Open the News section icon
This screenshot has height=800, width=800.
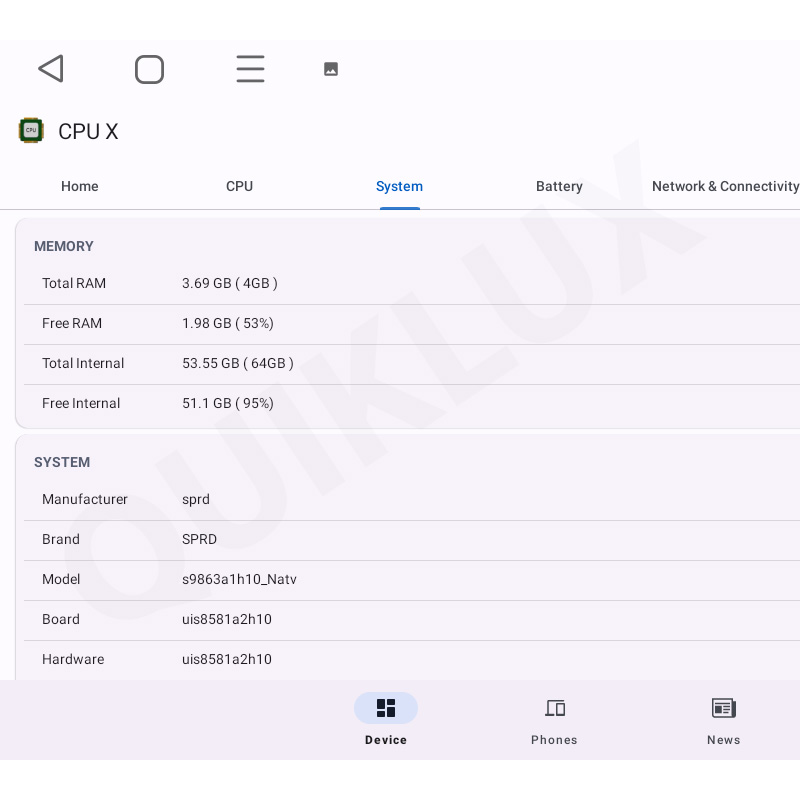point(723,709)
